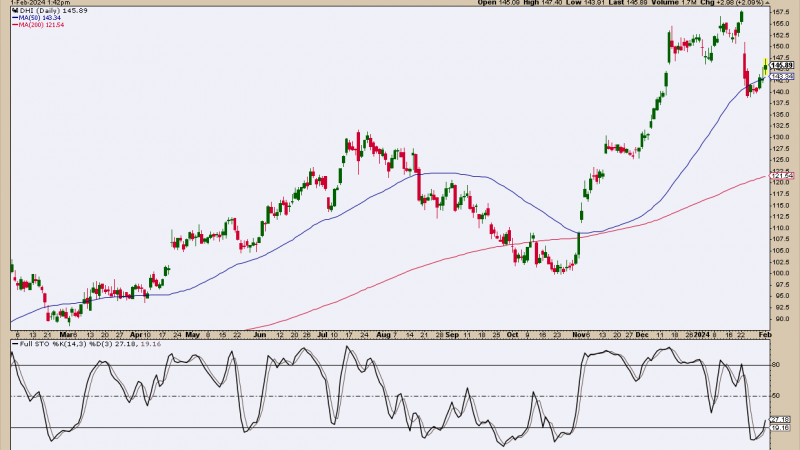800x450 pixels.
Task: Click the 157.5 price axis label
Action: coord(781,11)
